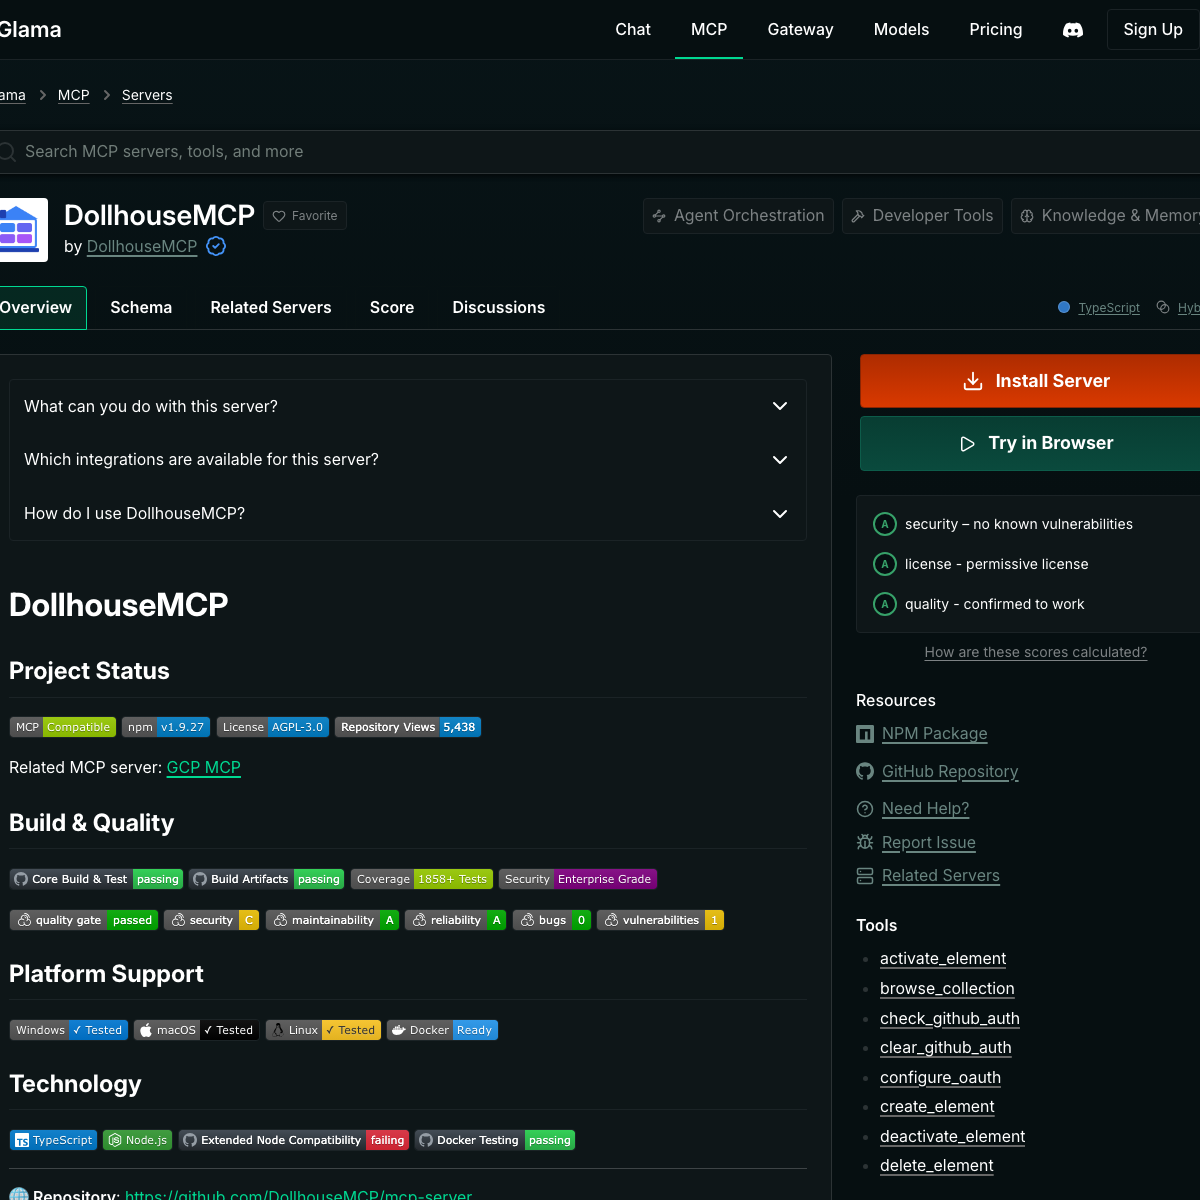Click the Report Issue bug icon
Screen dimensions: 1200x1200
click(865, 842)
